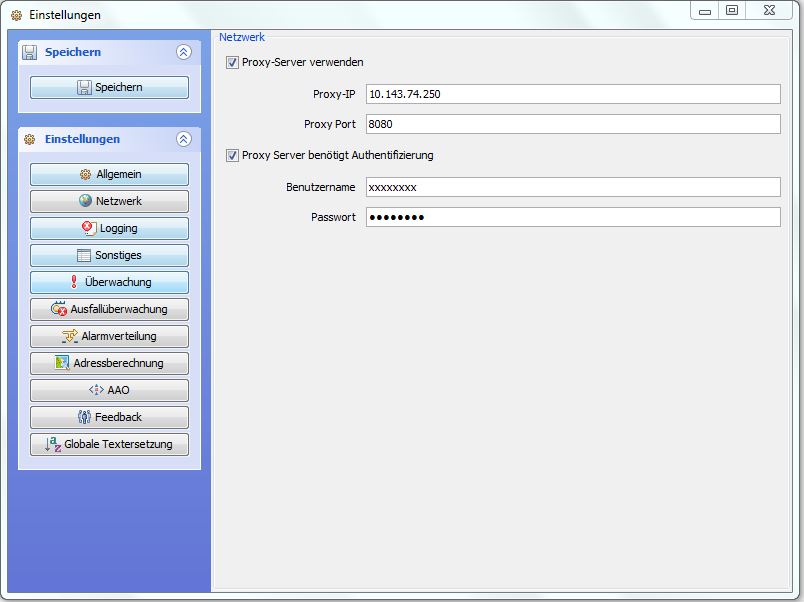
Task: Collapse the Speichern panel section
Action: pos(183,52)
